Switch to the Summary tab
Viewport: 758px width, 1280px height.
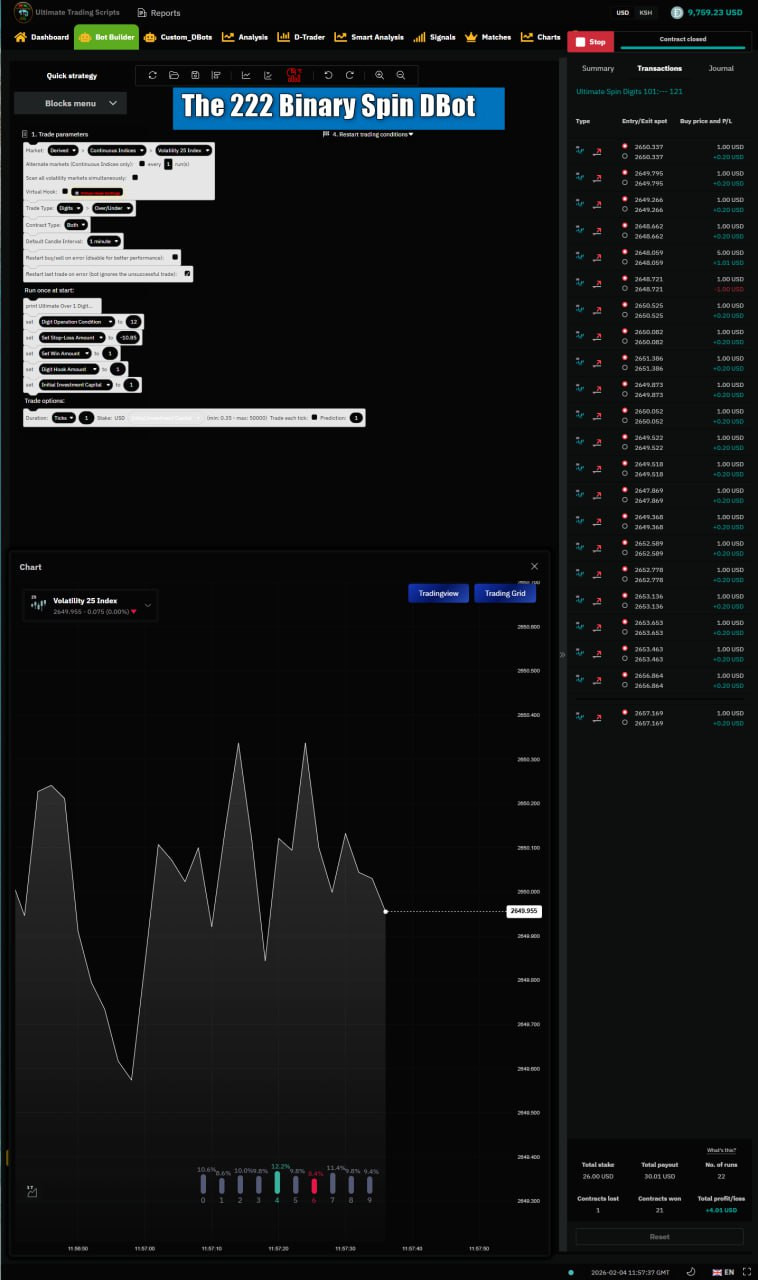[x=598, y=68]
